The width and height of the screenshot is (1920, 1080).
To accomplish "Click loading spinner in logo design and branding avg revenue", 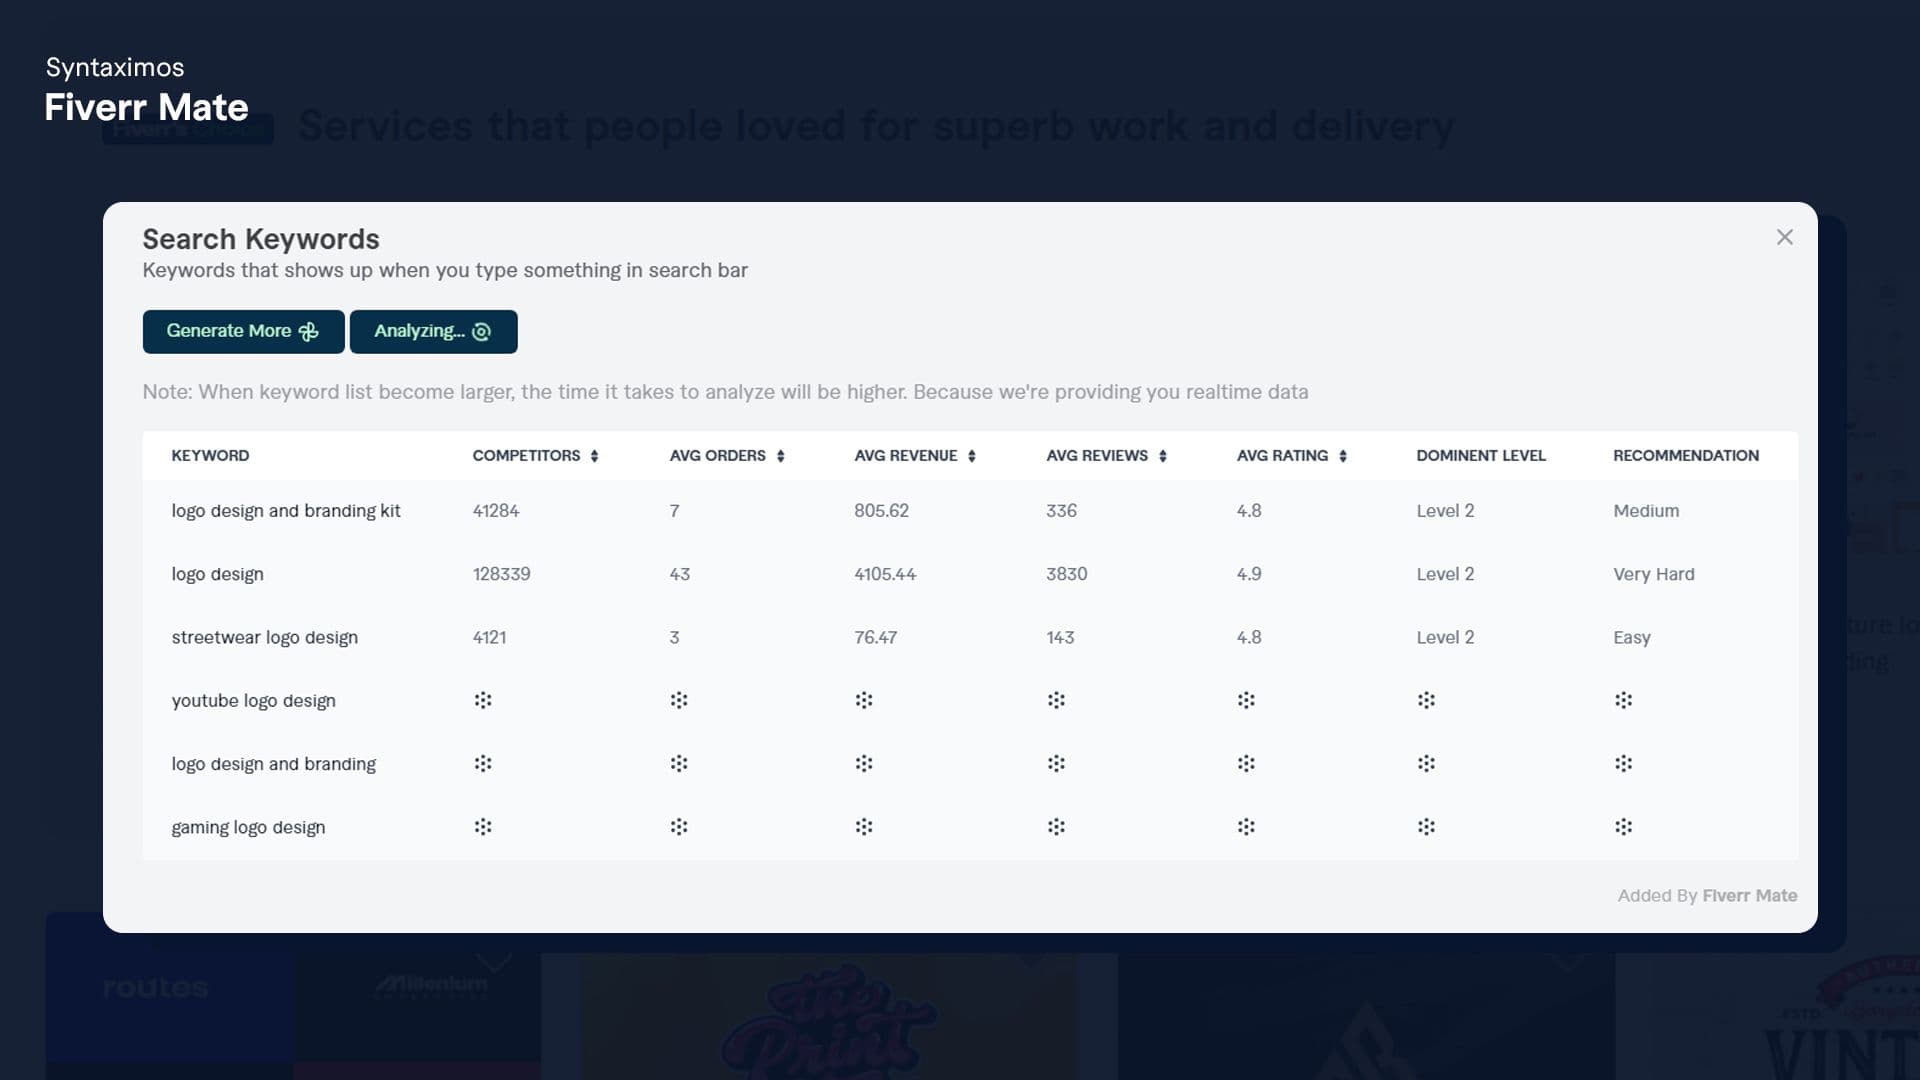I will [x=864, y=764].
